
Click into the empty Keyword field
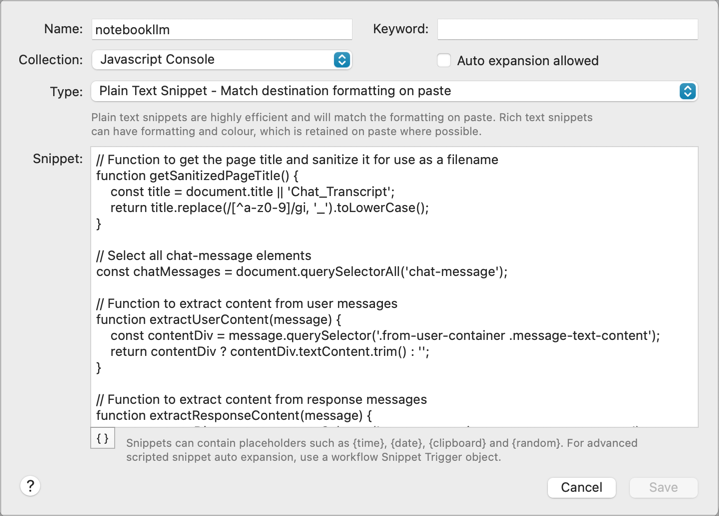(567, 30)
